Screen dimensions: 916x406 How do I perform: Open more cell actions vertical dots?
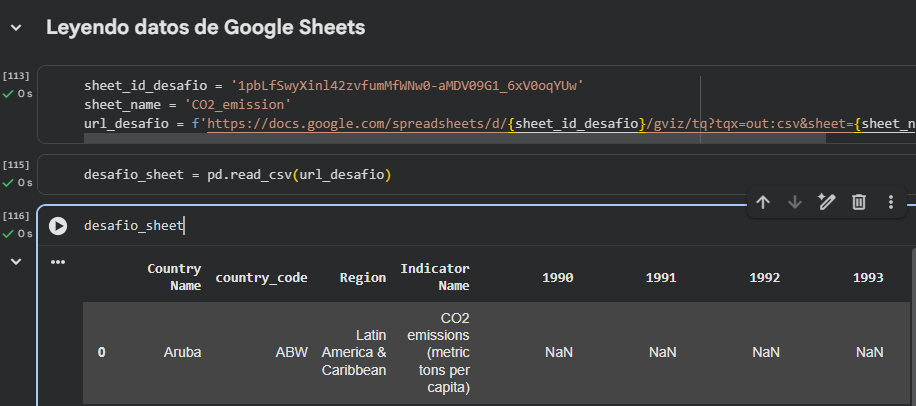click(890, 202)
